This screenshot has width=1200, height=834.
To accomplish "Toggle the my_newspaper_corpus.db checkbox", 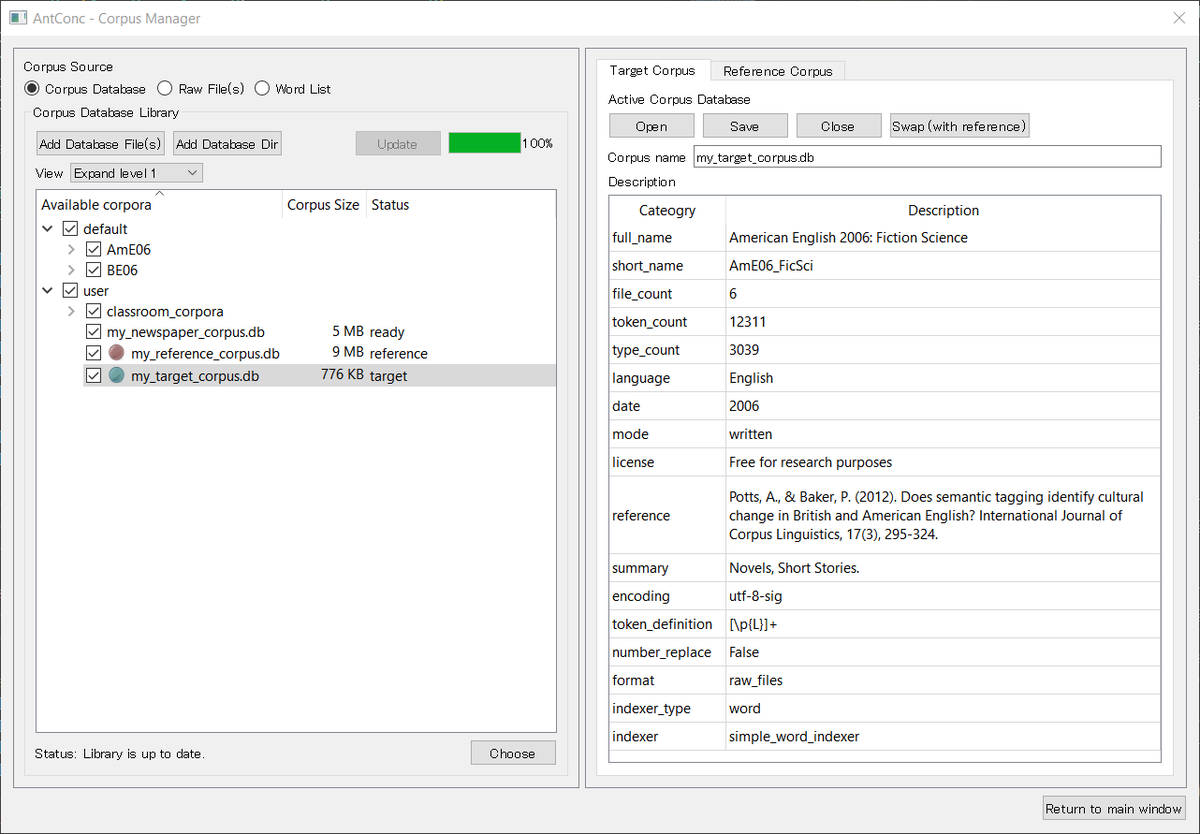I will coord(94,332).
